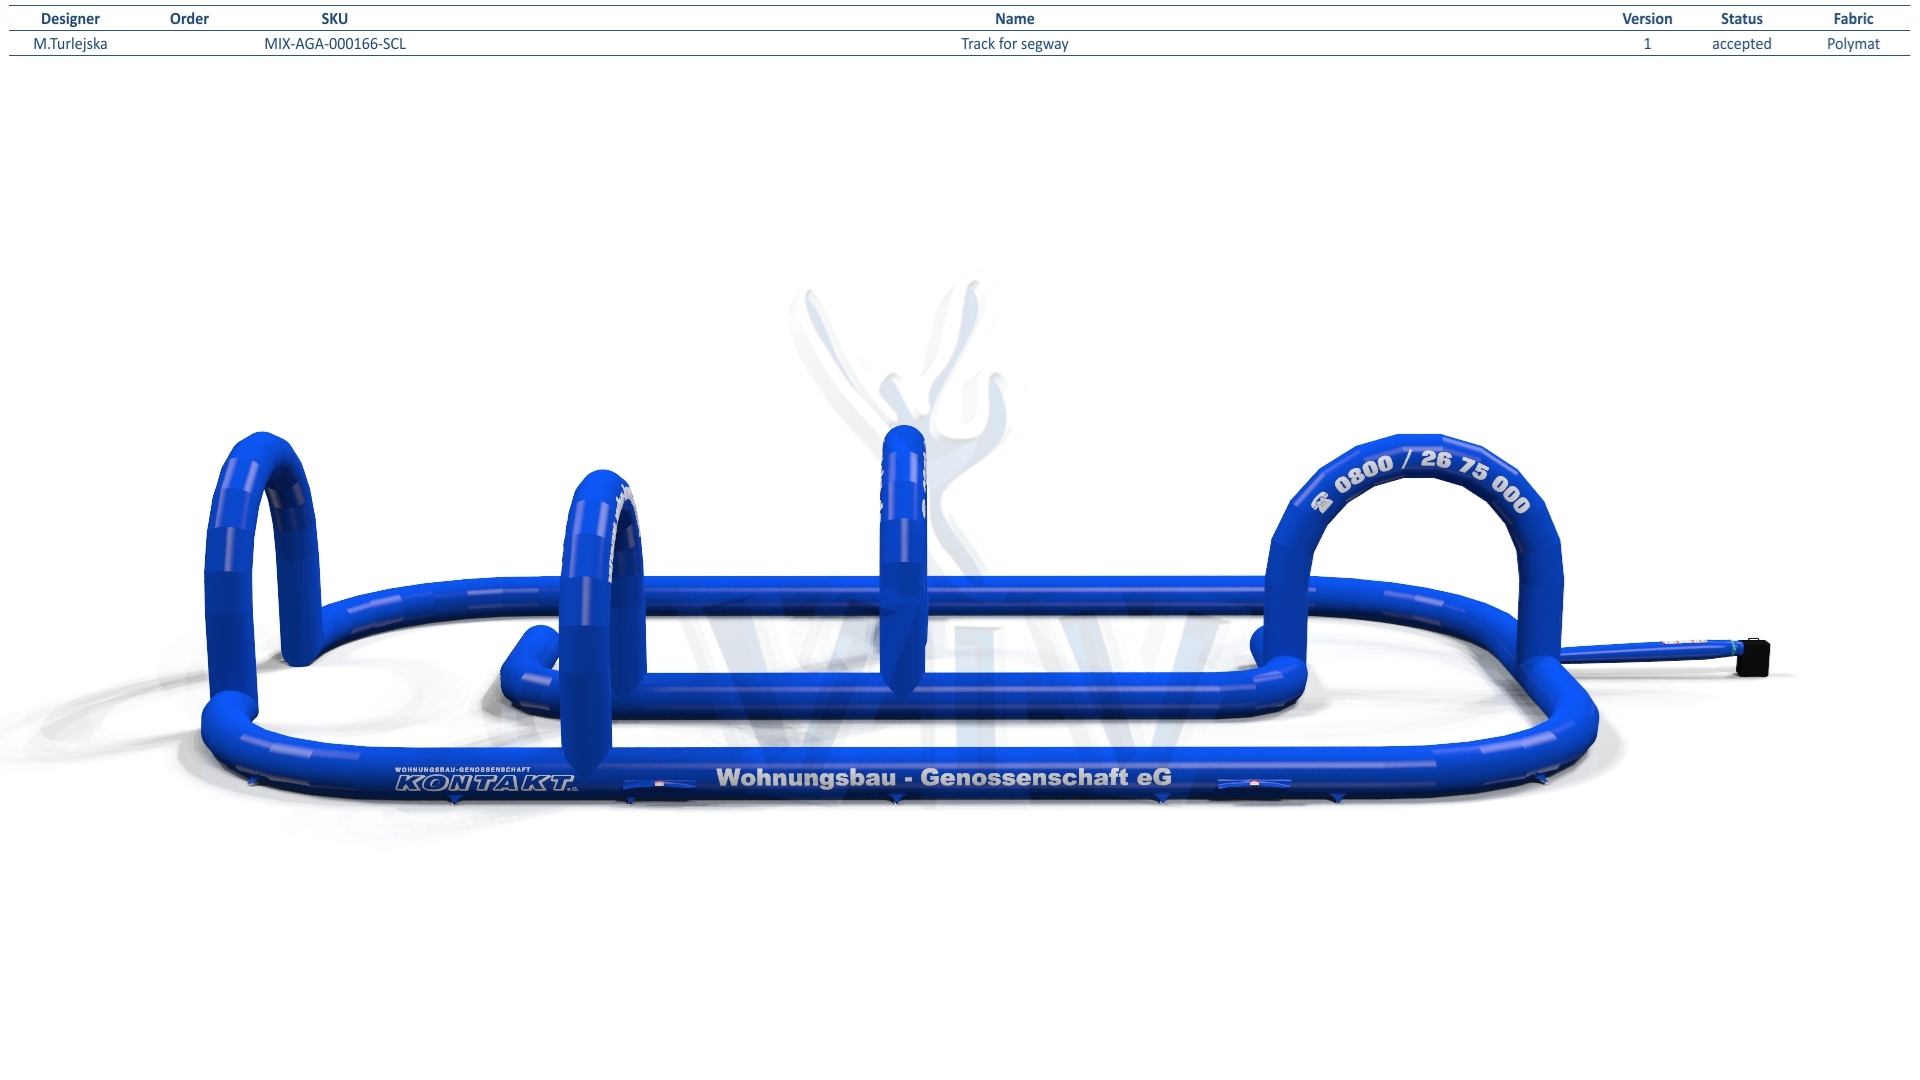Select product name Track for segway
Image resolution: width=1920 pixels, height=1080 pixels.
tap(1014, 44)
